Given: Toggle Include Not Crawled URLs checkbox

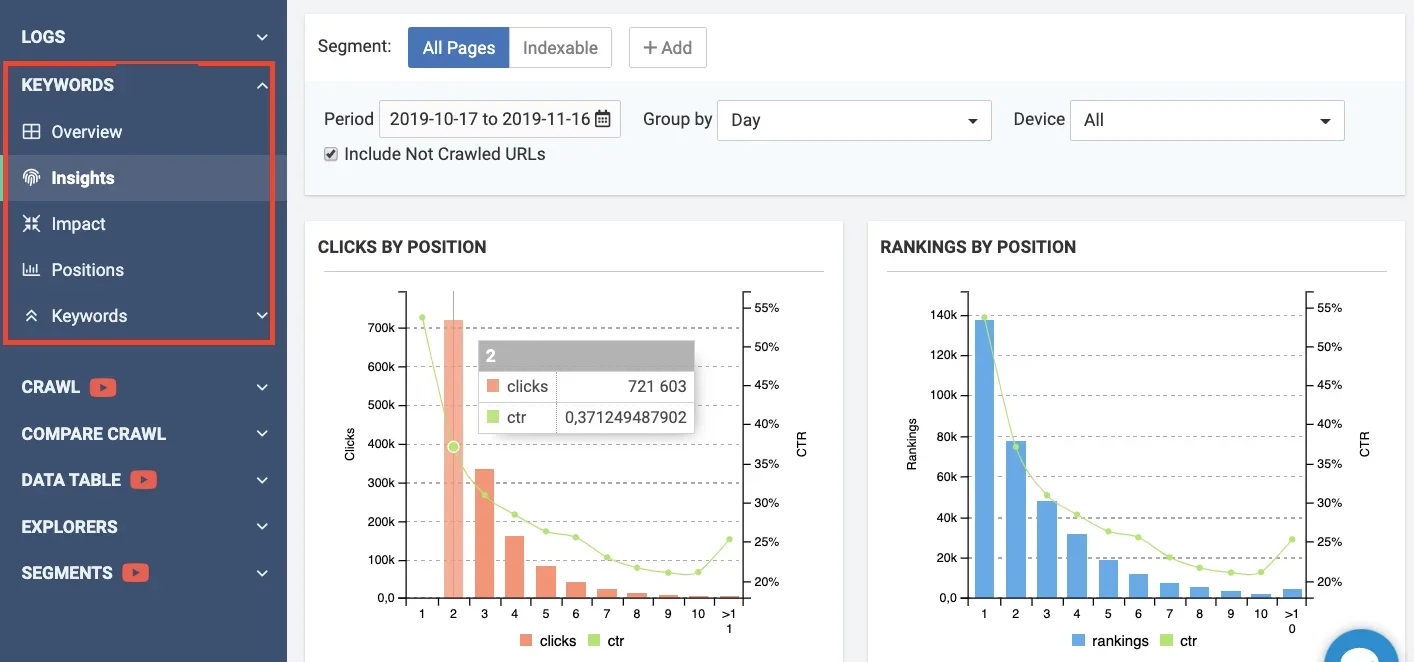Looking at the screenshot, I should [x=331, y=154].
